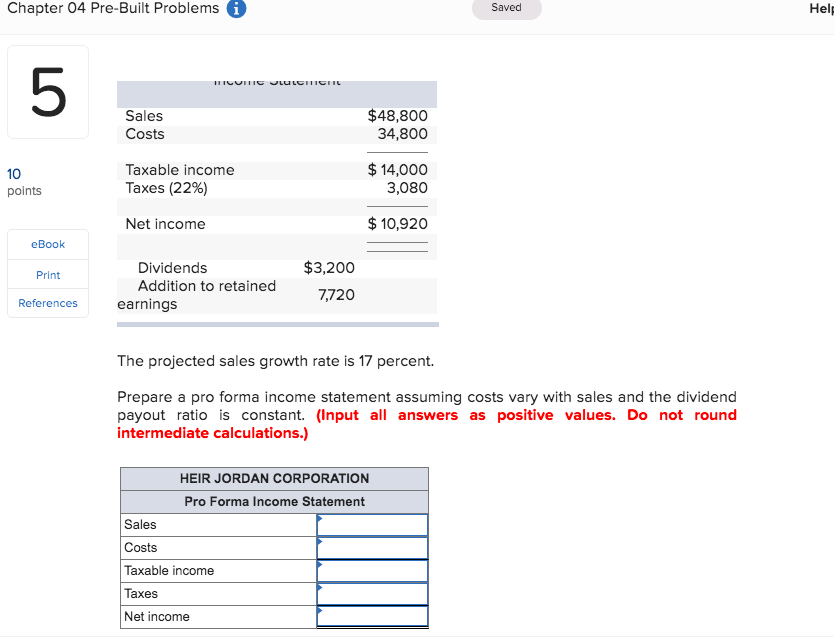Image resolution: width=834 pixels, height=640 pixels.
Task: Click the hint marker beside Costs field
Action: pyautogui.click(x=320, y=542)
